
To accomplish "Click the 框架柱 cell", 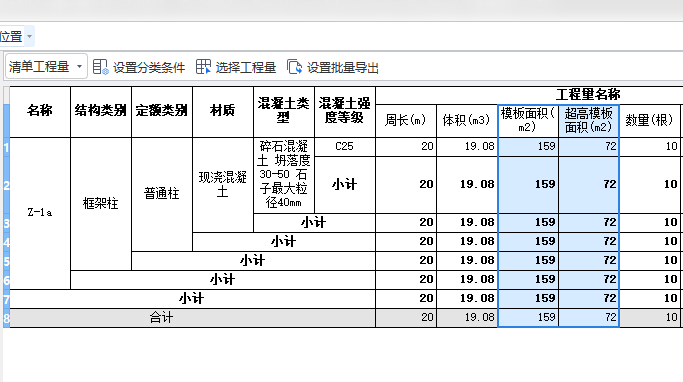I will point(101,204).
